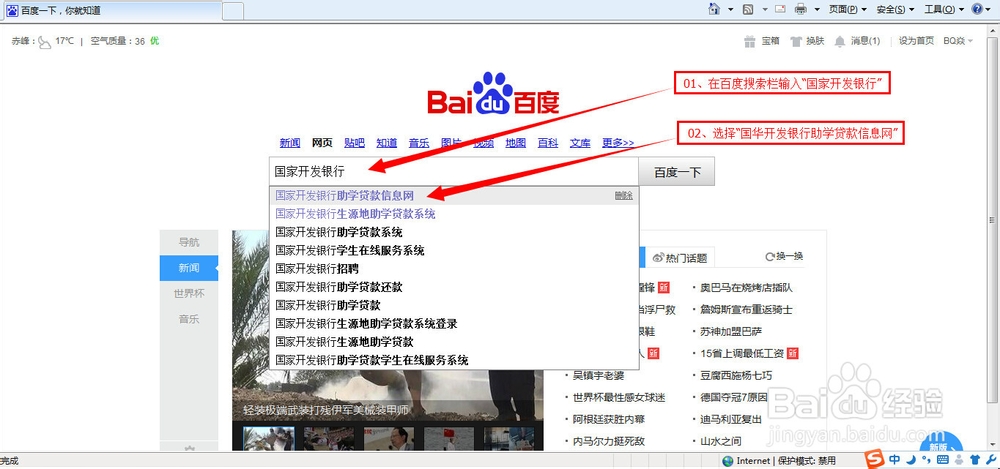Screen dimensions: 1000x469
Task: Open 消息(1) bell notifications
Action: [x=857, y=41]
